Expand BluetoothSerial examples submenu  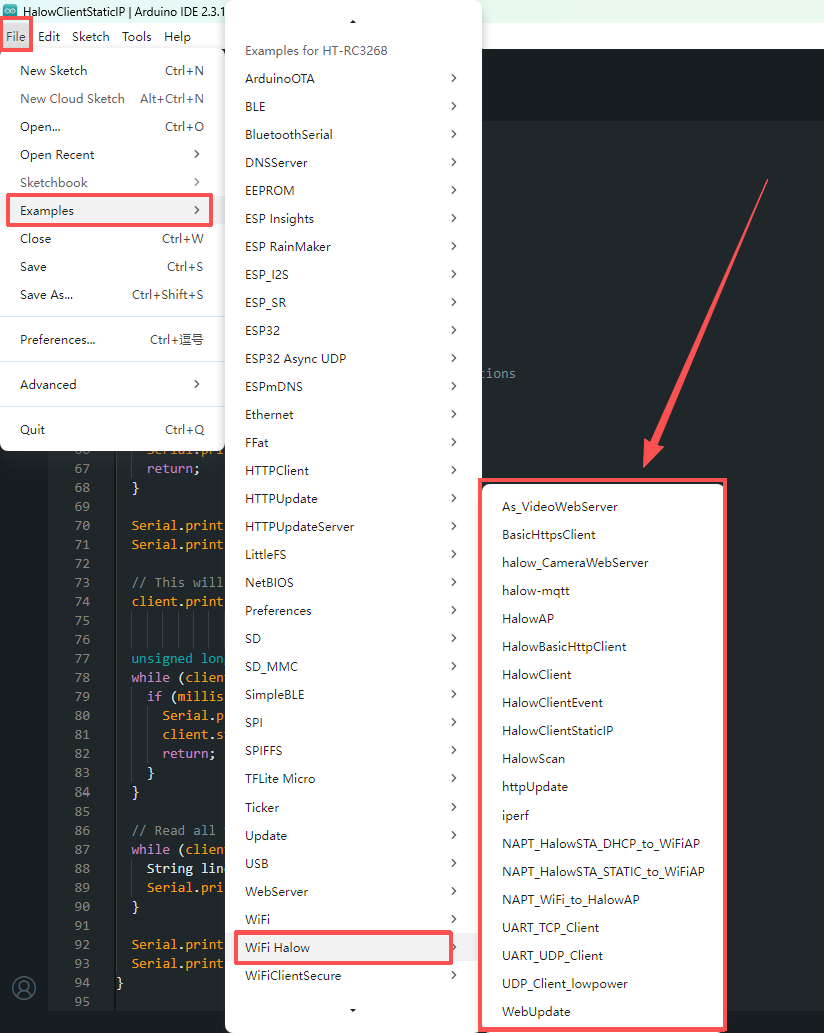(x=353, y=134)
